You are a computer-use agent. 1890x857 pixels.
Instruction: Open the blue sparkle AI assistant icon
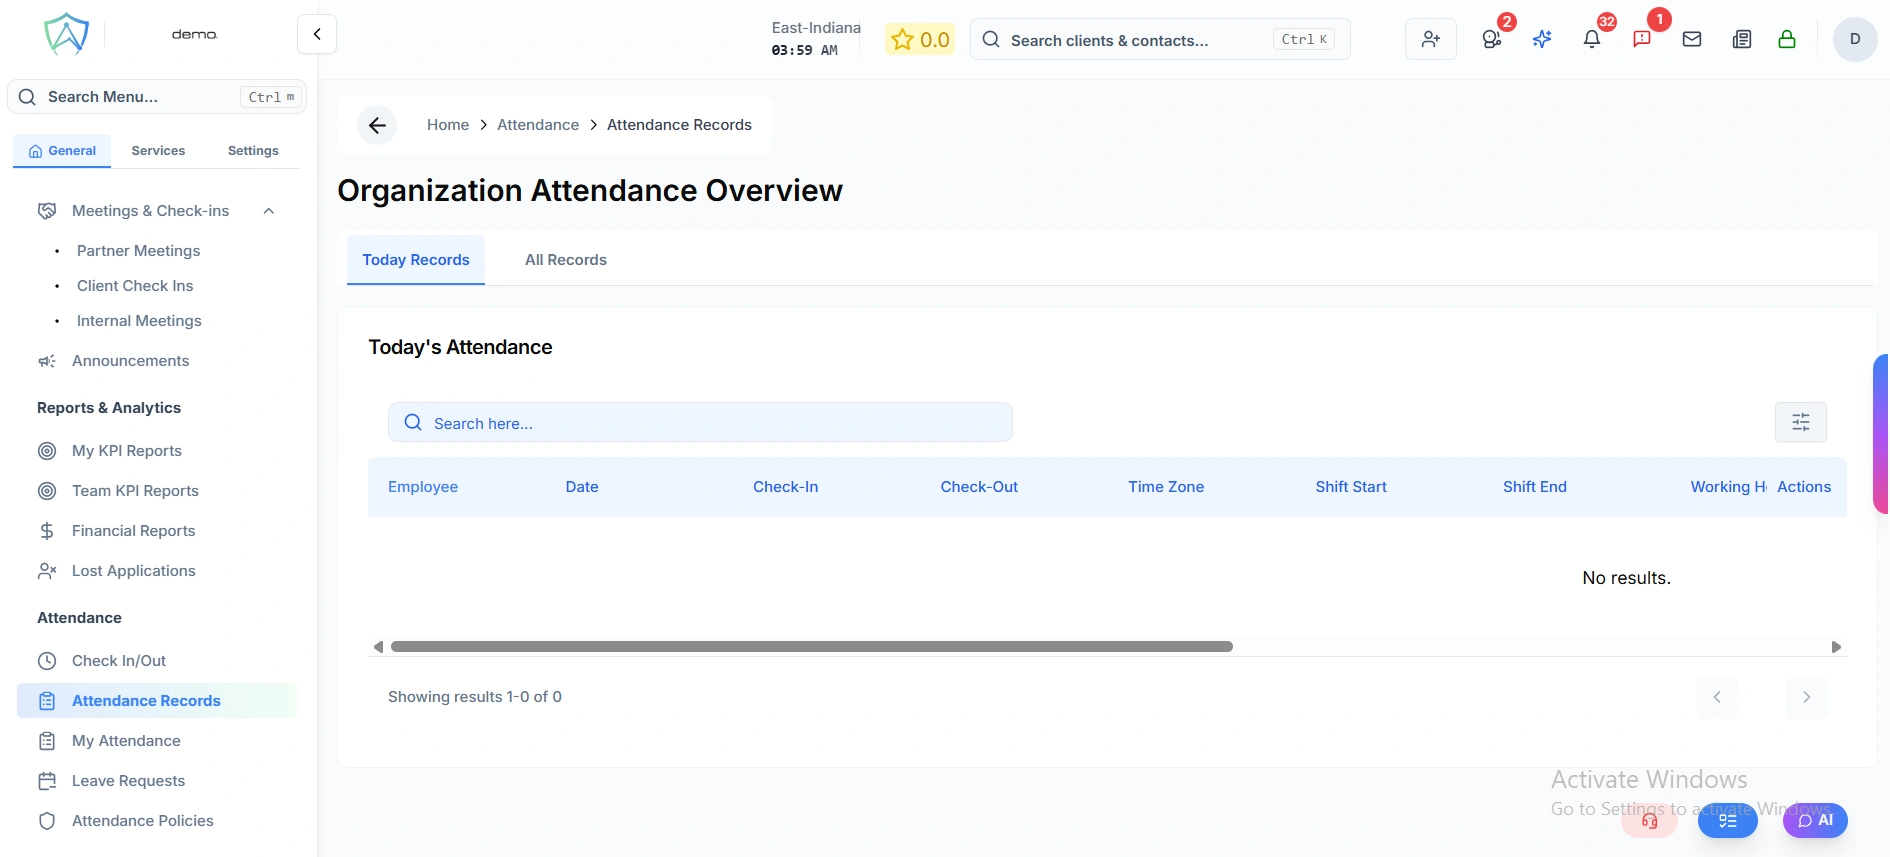(1541, 39)
